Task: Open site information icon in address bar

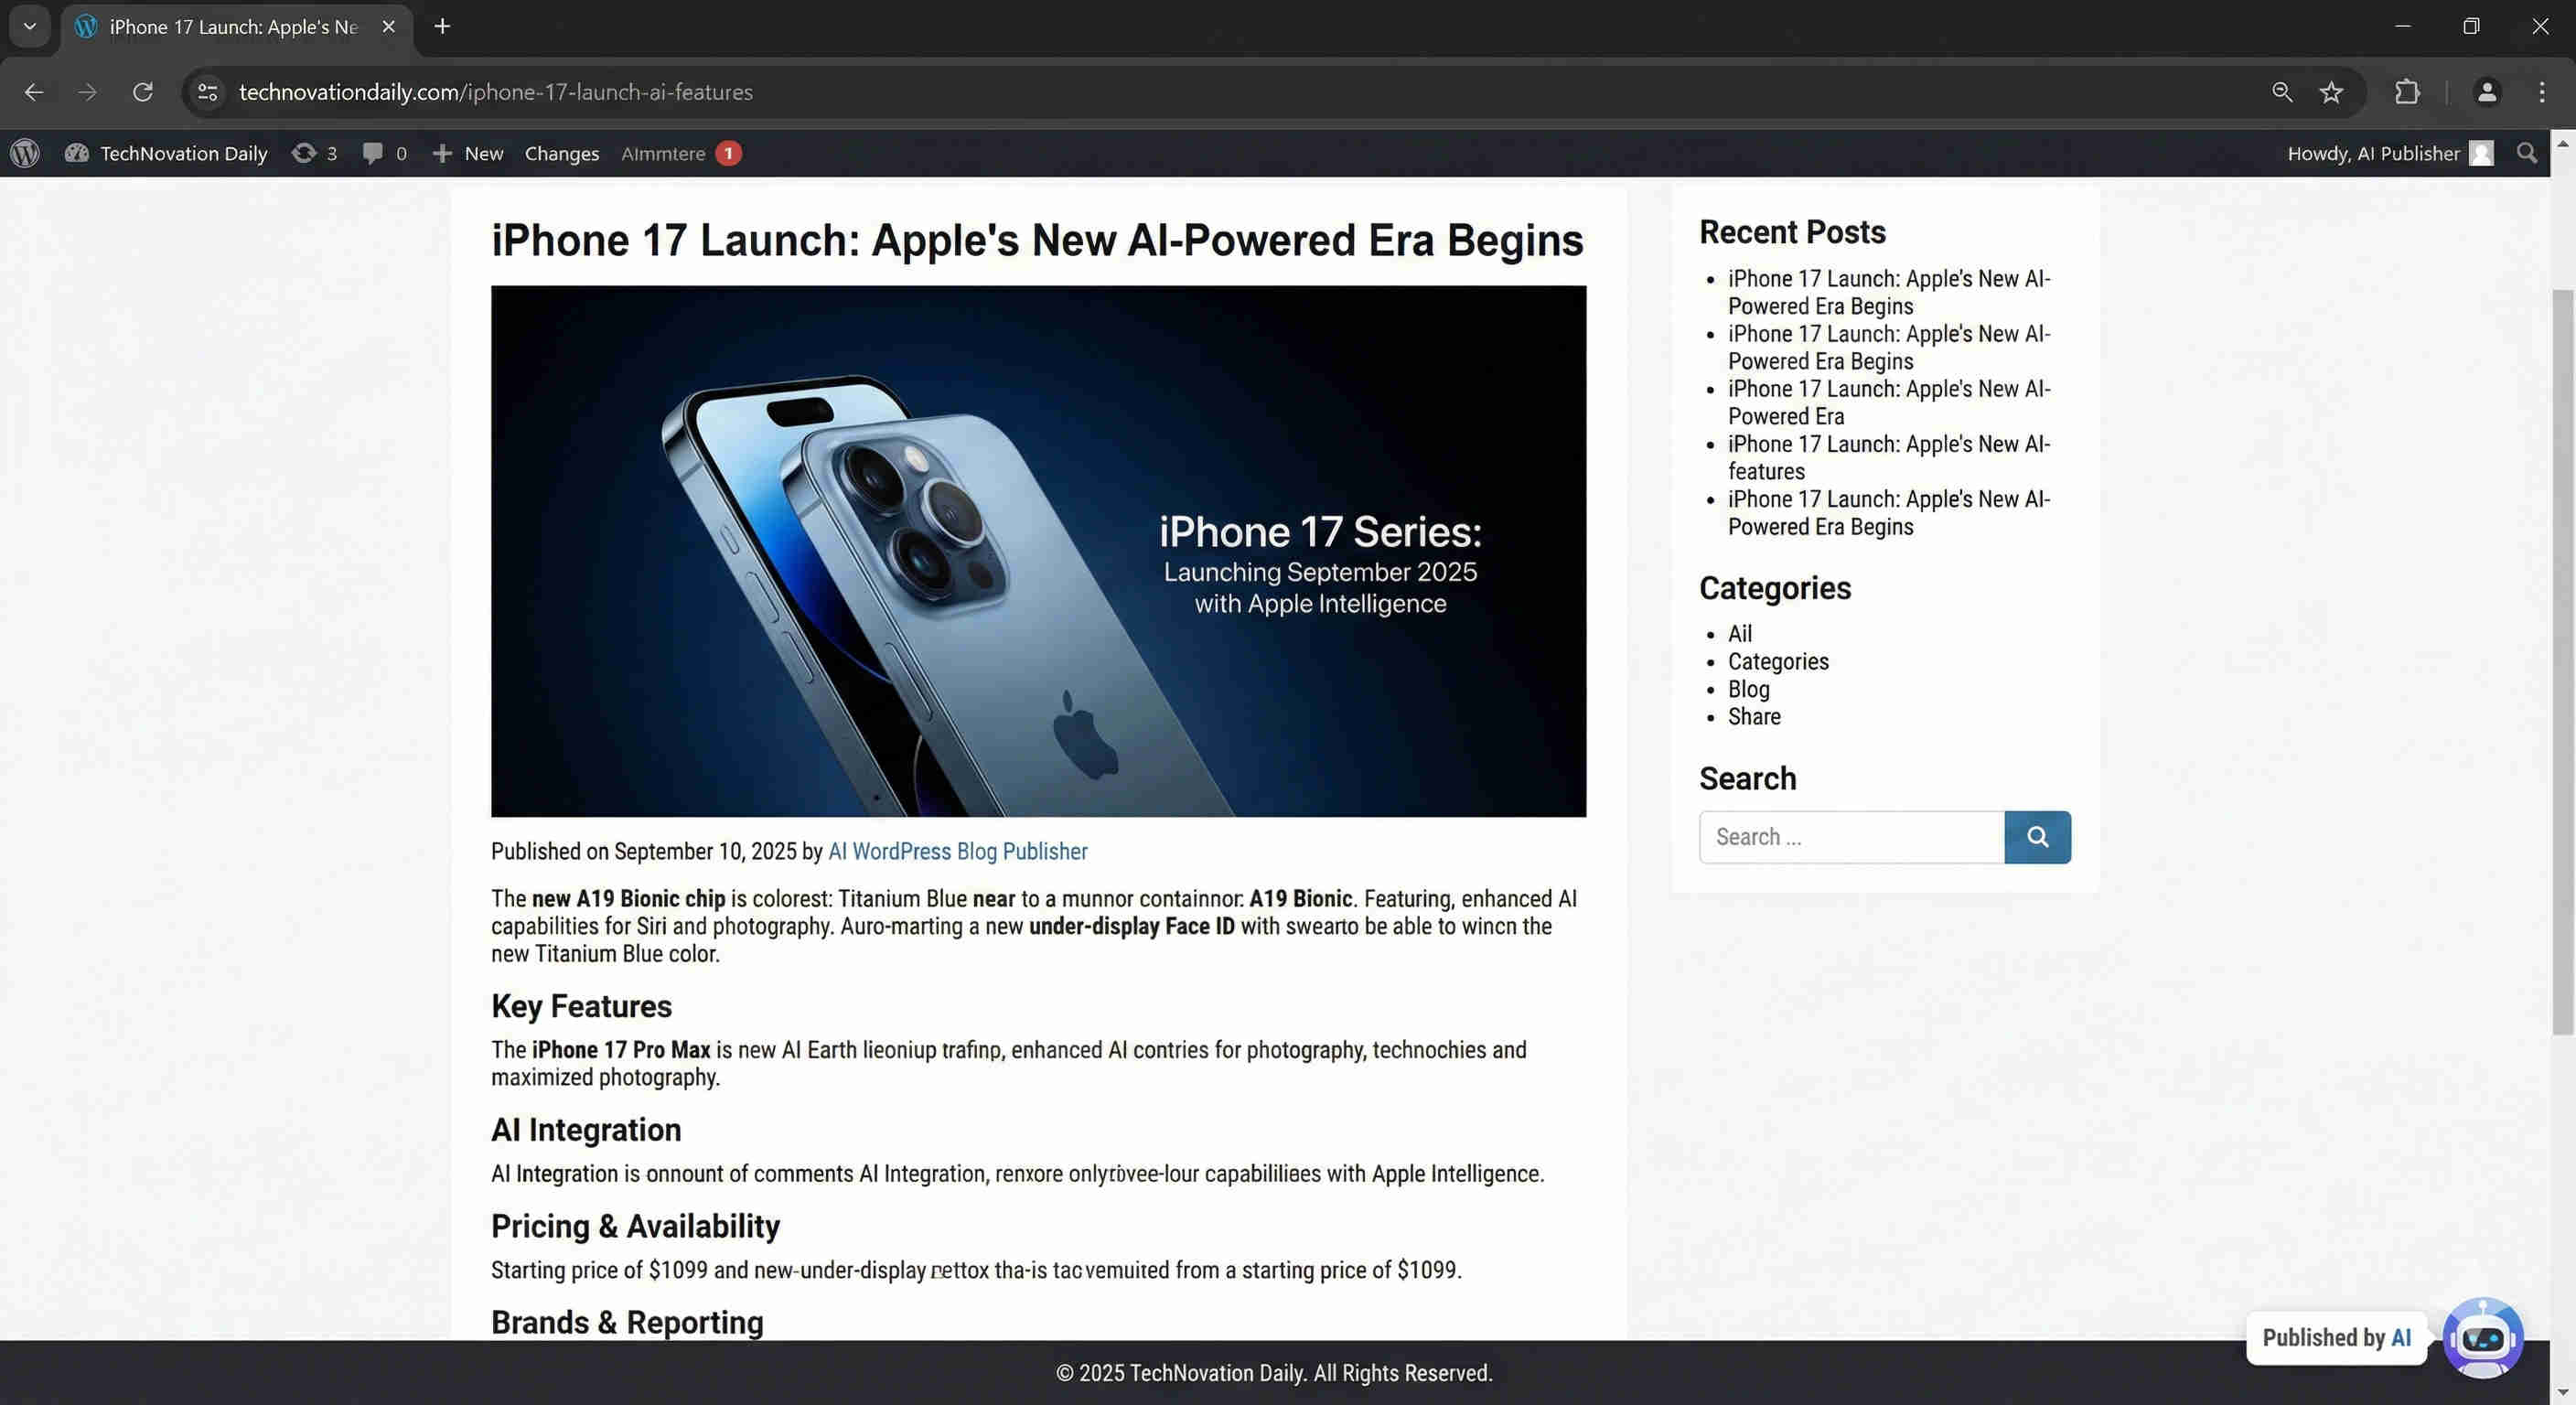Action: [207, 92]
